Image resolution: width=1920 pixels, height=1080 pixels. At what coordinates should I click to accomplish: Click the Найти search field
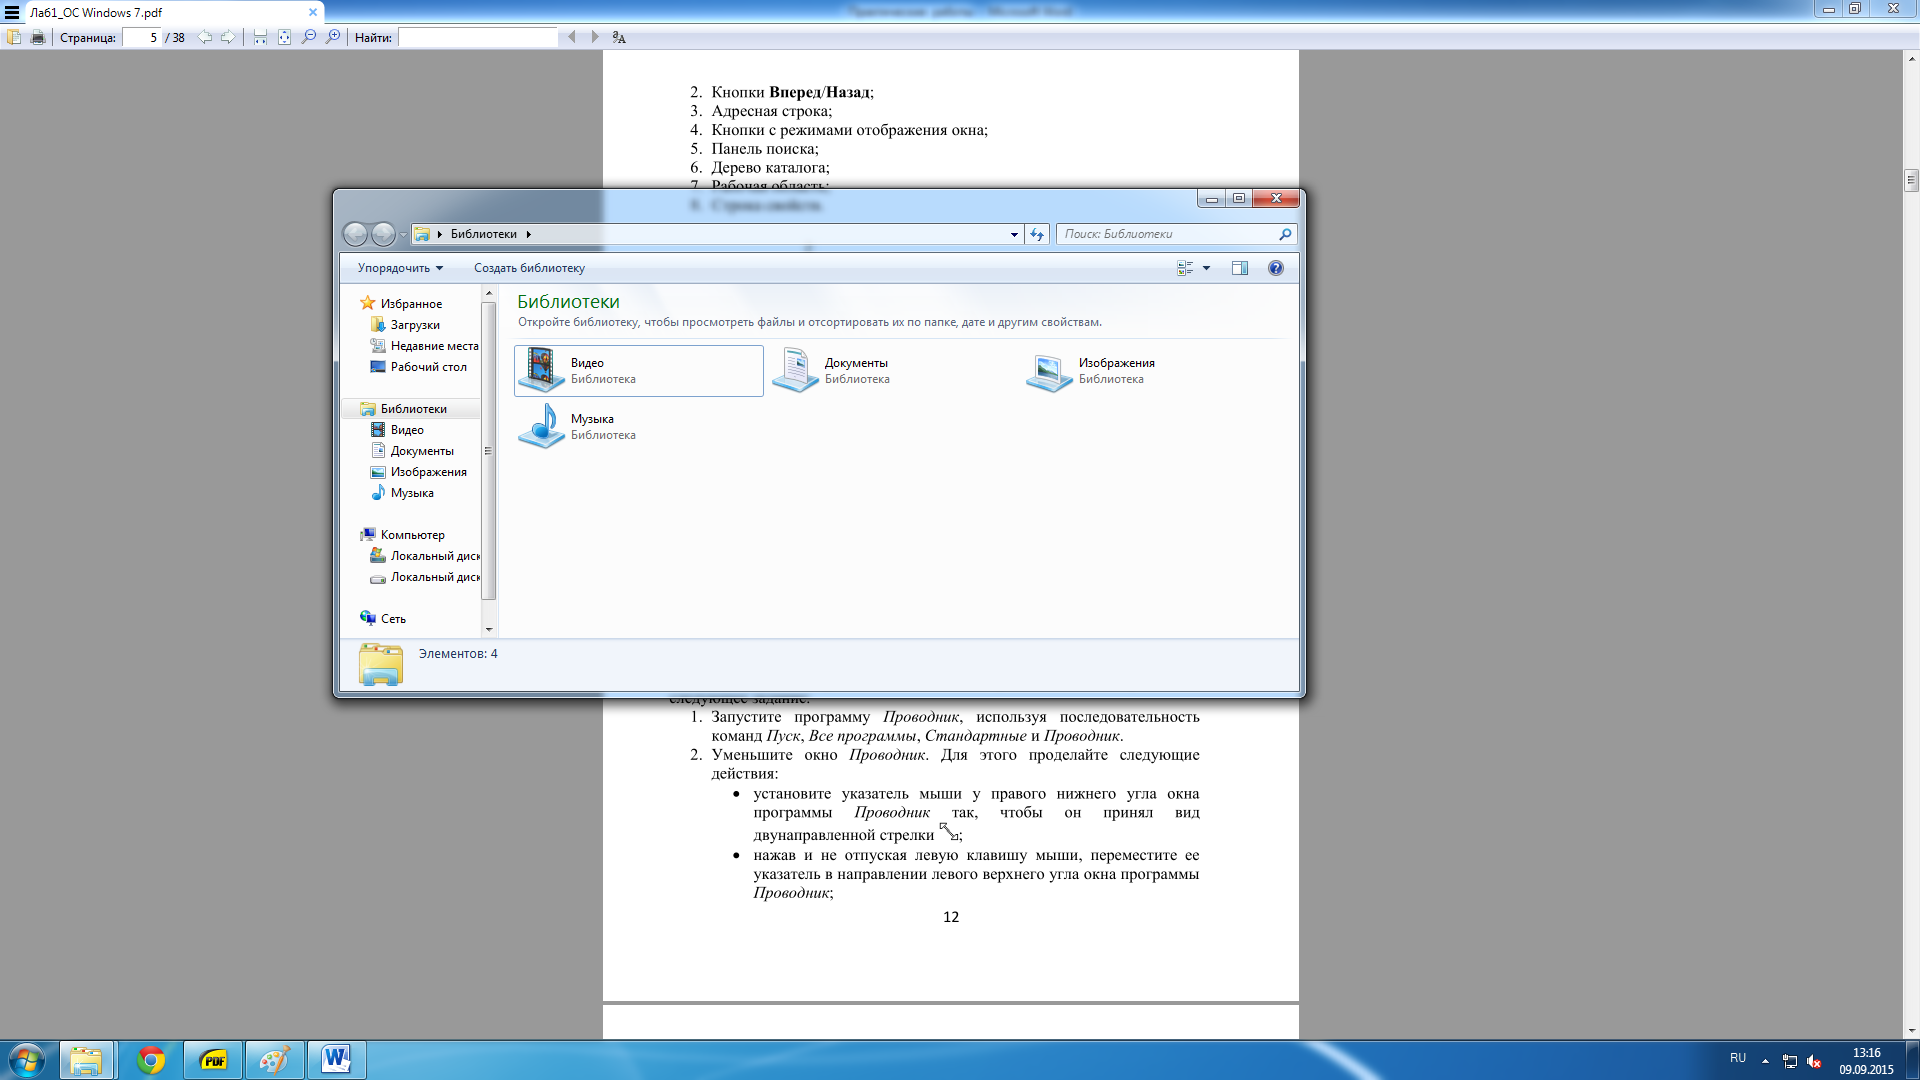point(478,37)
